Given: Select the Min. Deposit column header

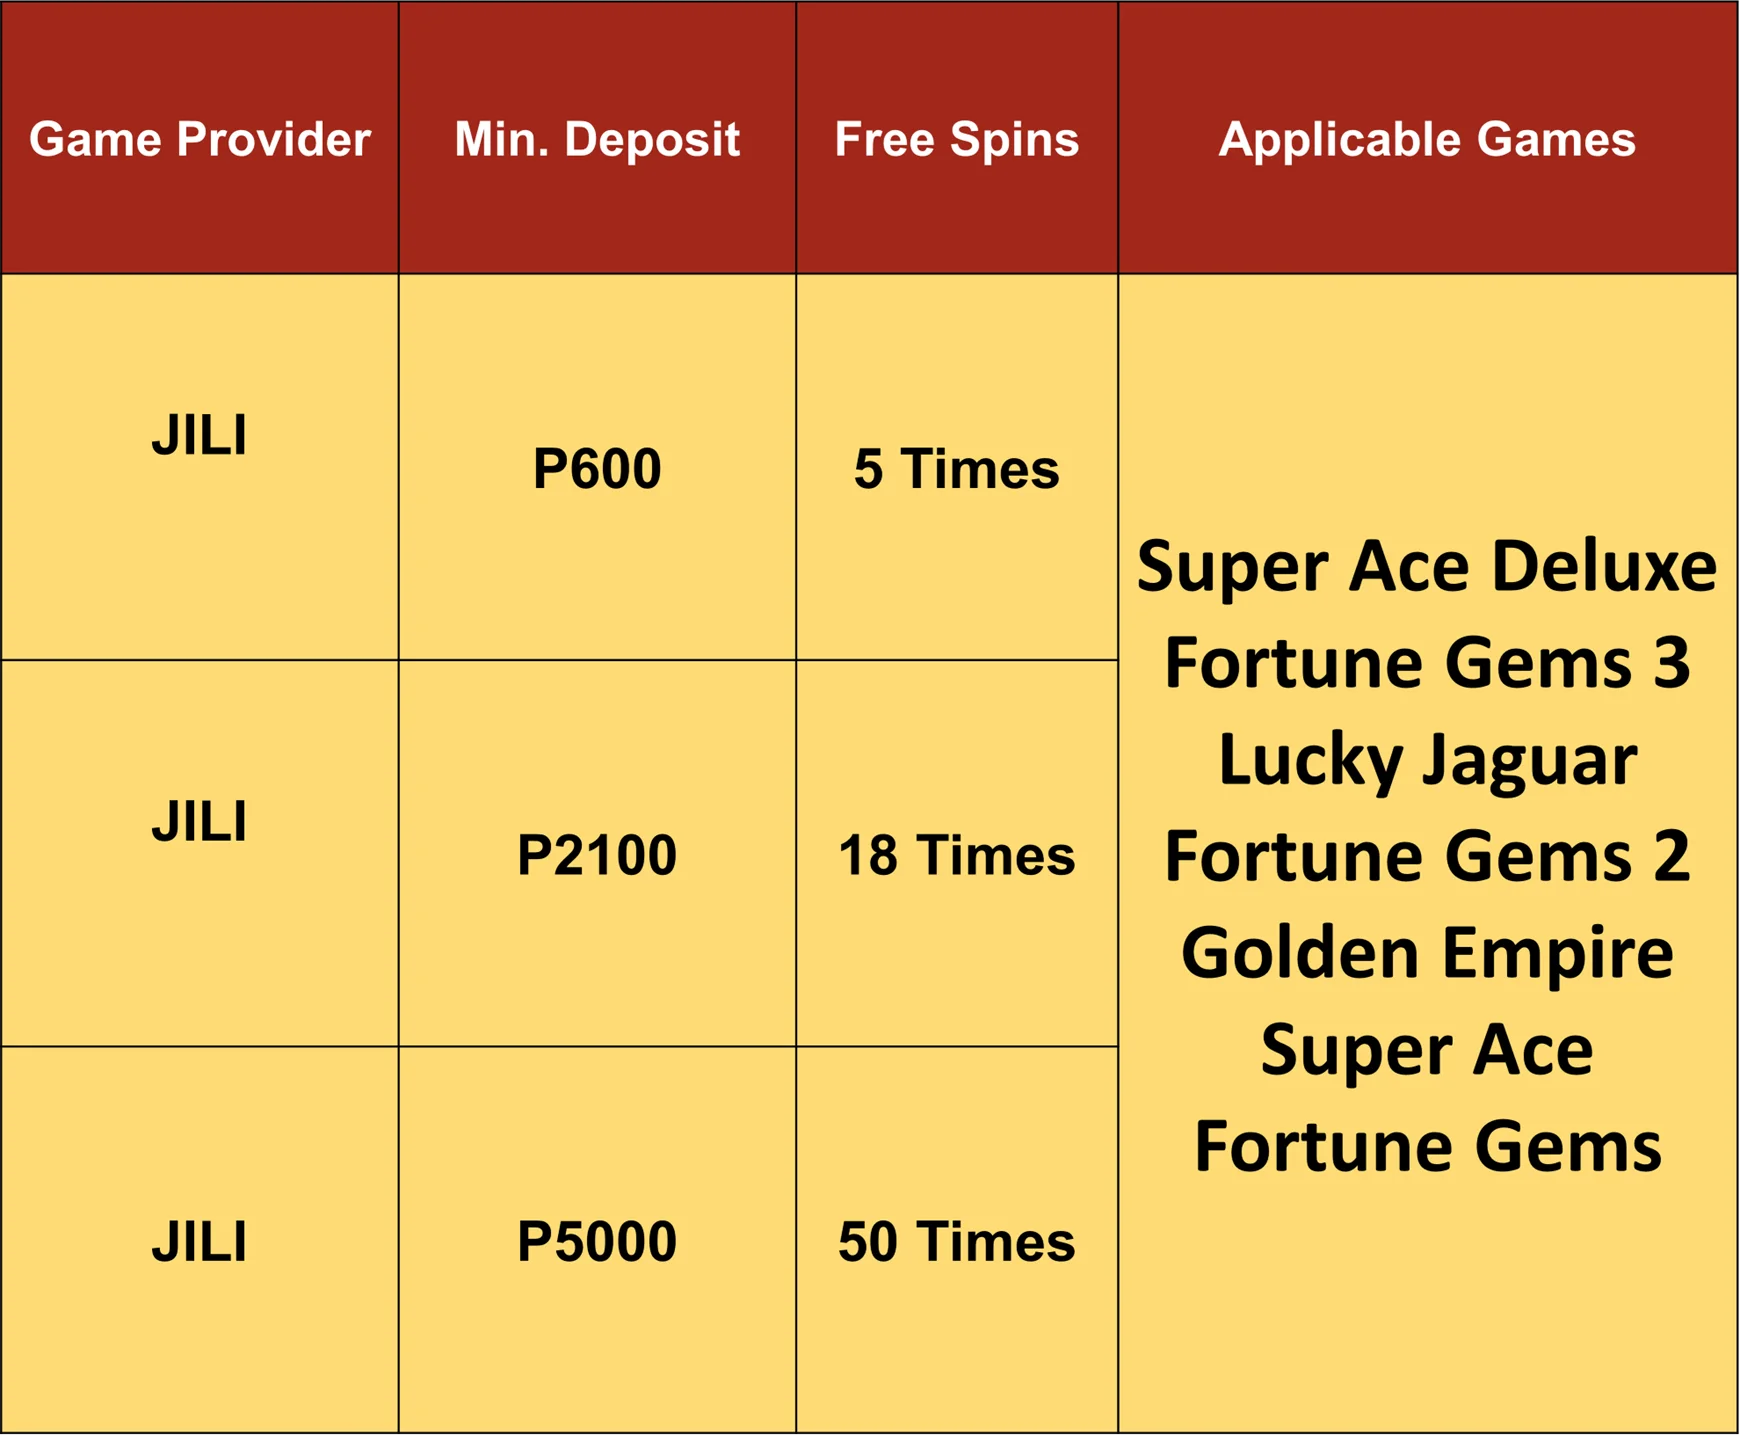Looking at the screenshot, I should pyautogui.click(x=597, y=139).
